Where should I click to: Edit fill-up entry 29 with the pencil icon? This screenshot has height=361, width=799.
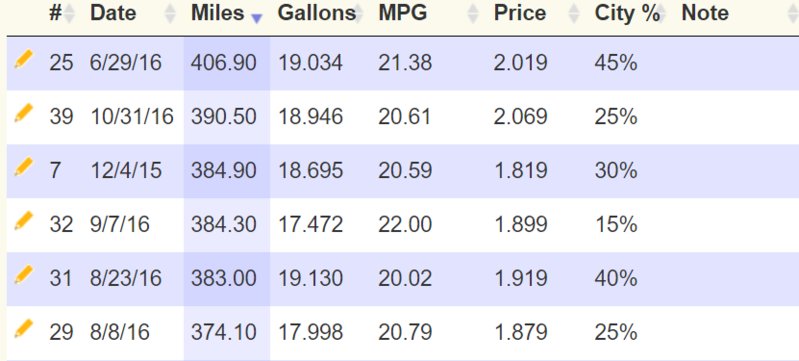pos(23,329)
